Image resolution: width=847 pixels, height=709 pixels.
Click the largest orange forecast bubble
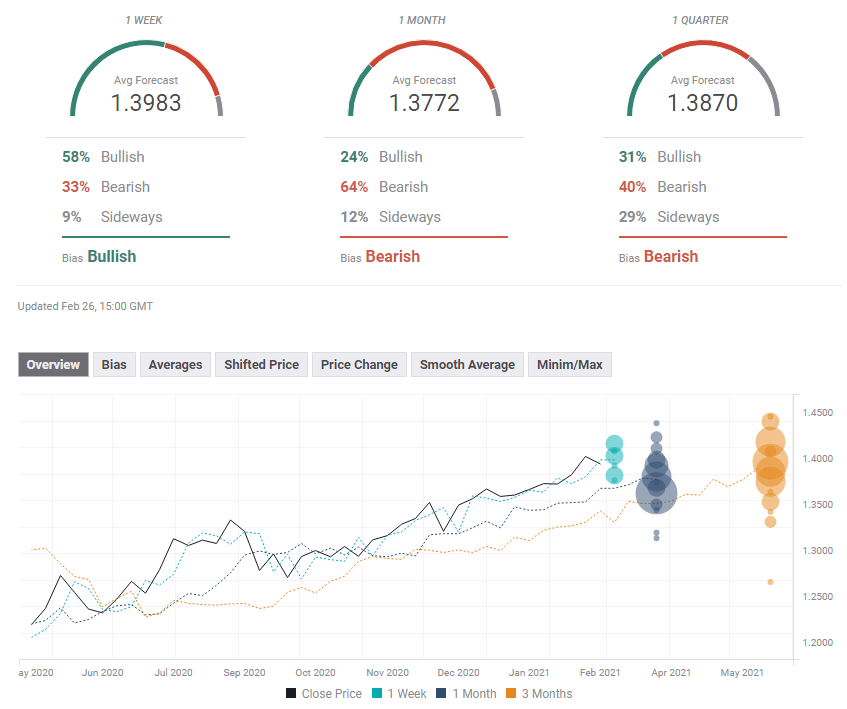[770, 461]
